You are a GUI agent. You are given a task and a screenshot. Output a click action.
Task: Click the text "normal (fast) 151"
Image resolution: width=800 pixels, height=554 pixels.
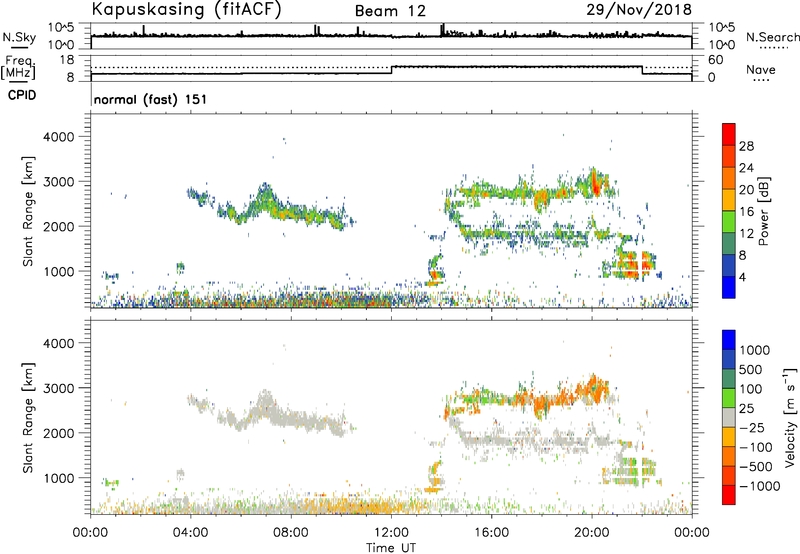point(151,99)
